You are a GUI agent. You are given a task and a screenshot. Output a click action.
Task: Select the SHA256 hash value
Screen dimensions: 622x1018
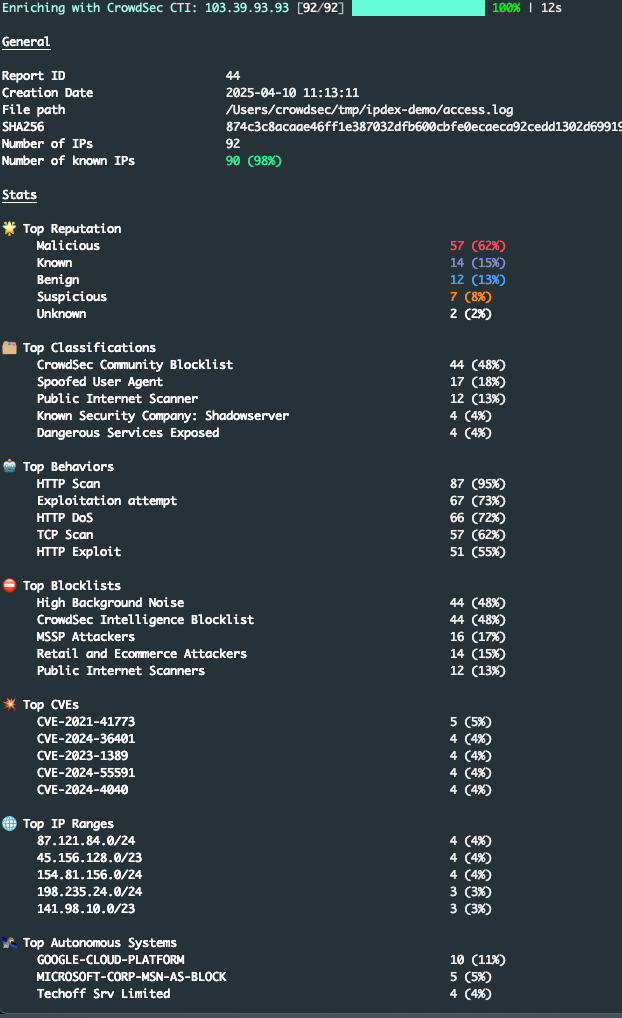(x=423, y=127)
